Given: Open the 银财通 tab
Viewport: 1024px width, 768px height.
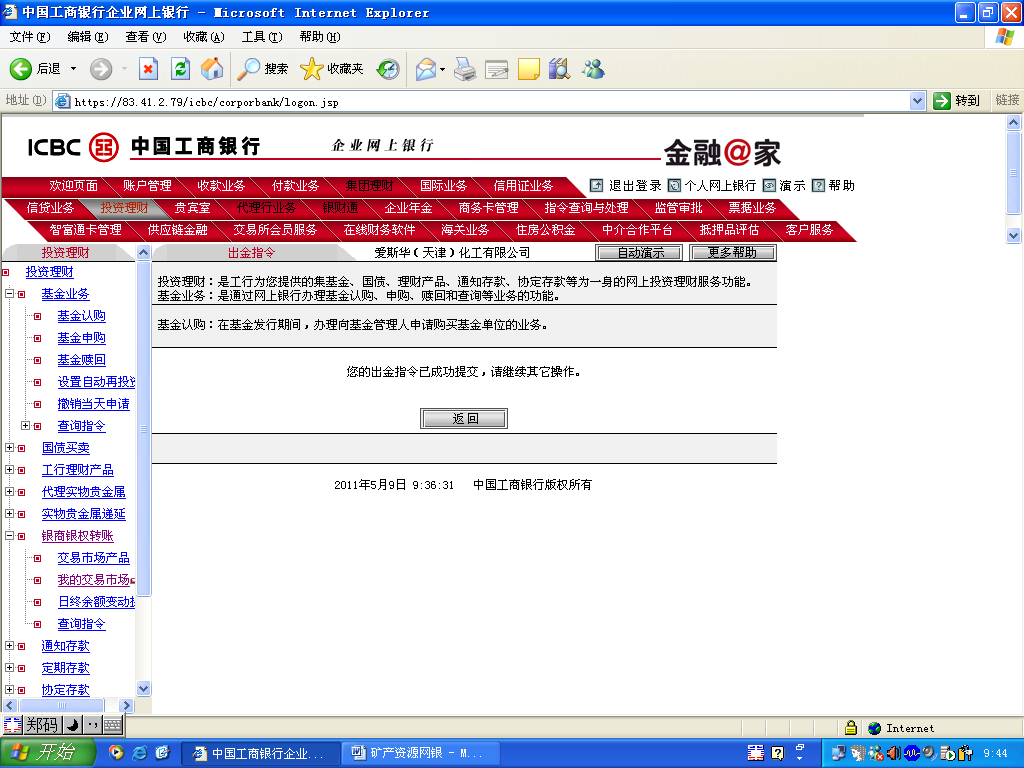Looking at the screenshot, I should [x=340, y=208].
